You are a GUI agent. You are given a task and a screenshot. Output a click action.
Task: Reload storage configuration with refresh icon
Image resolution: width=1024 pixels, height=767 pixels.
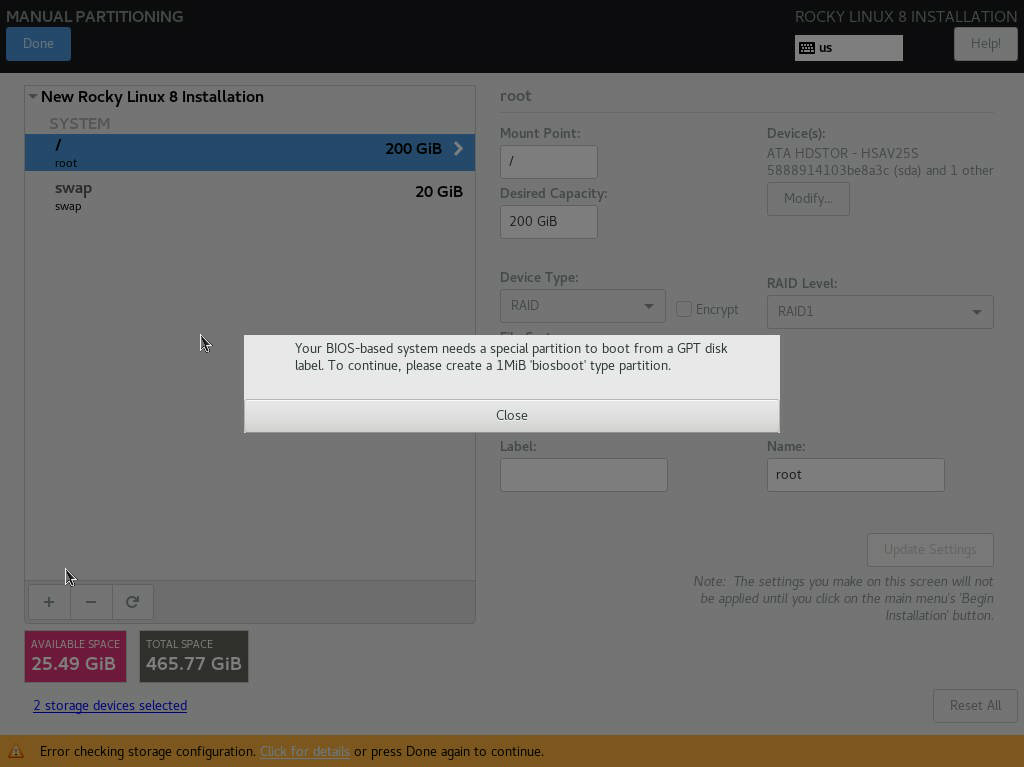point(133,602)
